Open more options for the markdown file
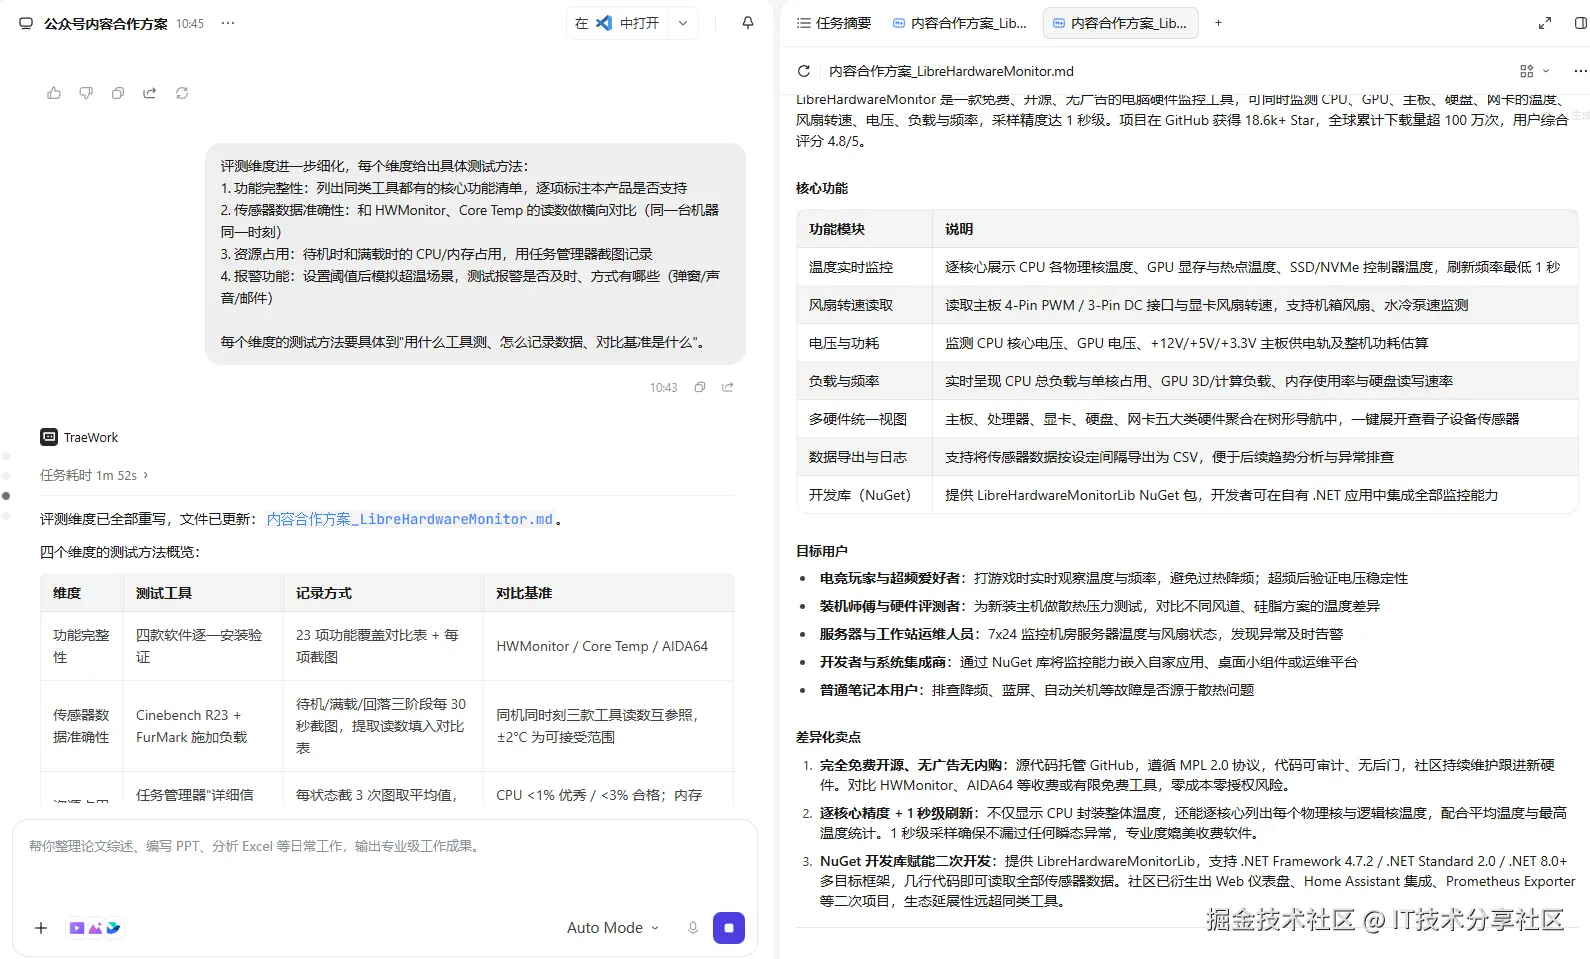This screenshot has width=1590, height=959. [x=1580, y=71]
